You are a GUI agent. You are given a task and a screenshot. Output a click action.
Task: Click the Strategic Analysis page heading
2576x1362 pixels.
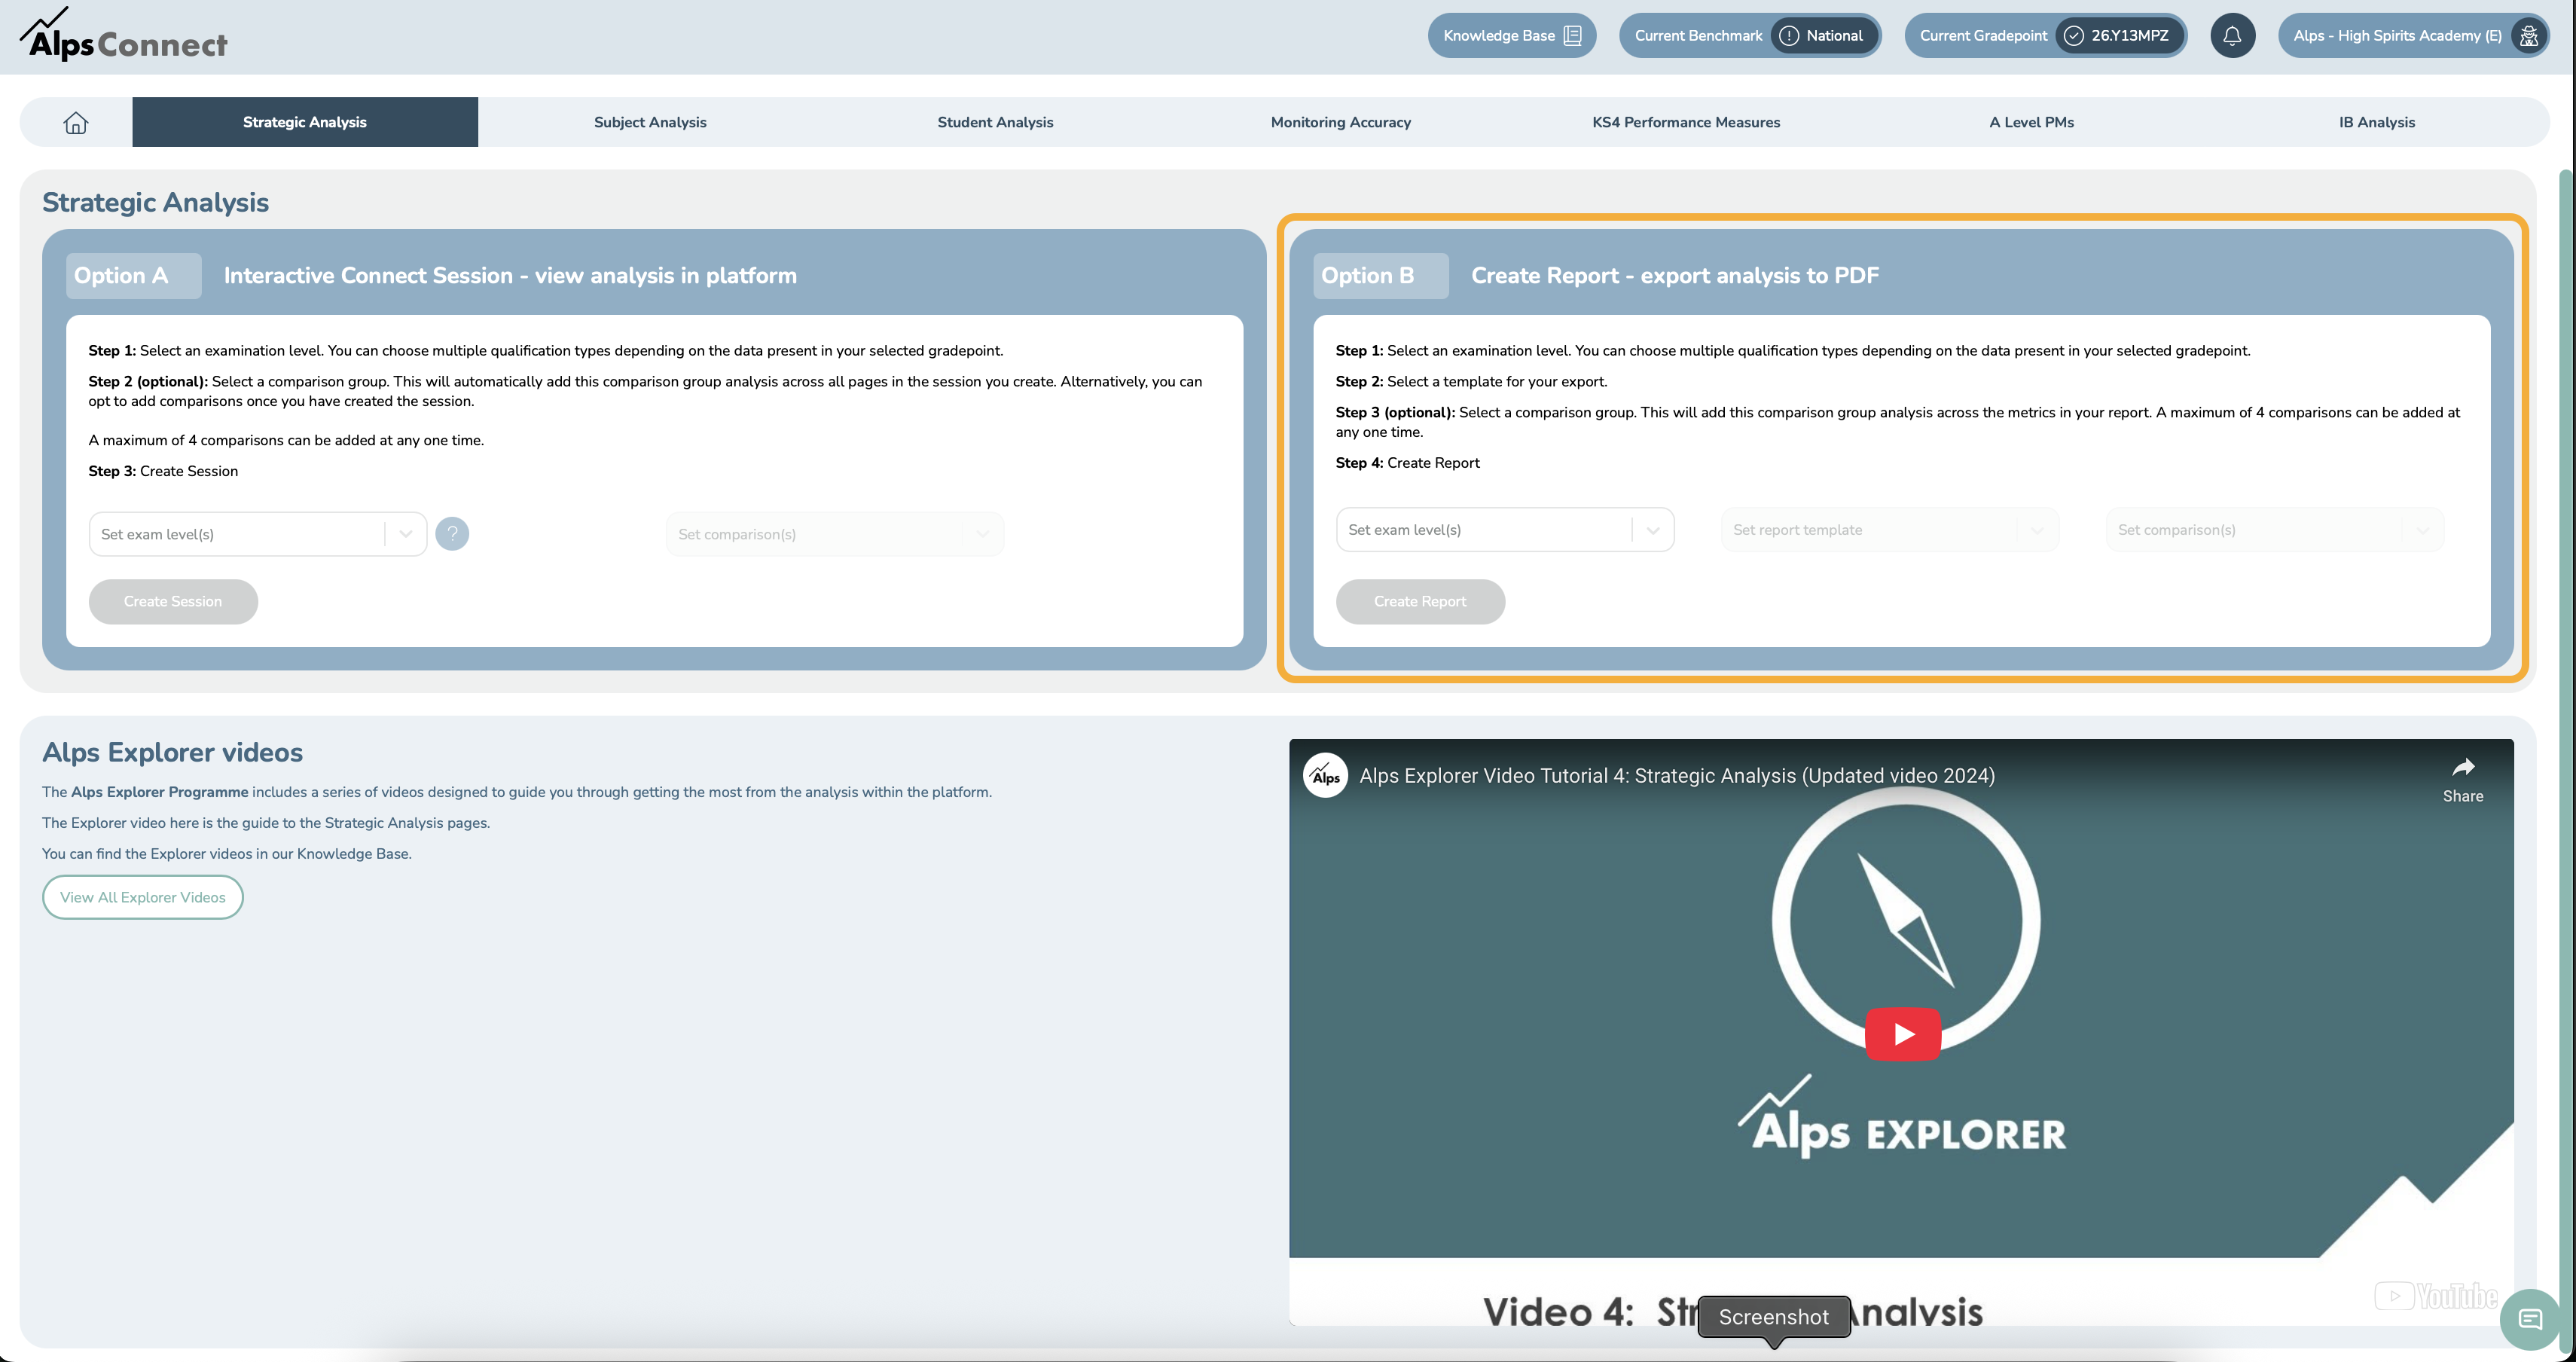[x=155, y=202]
